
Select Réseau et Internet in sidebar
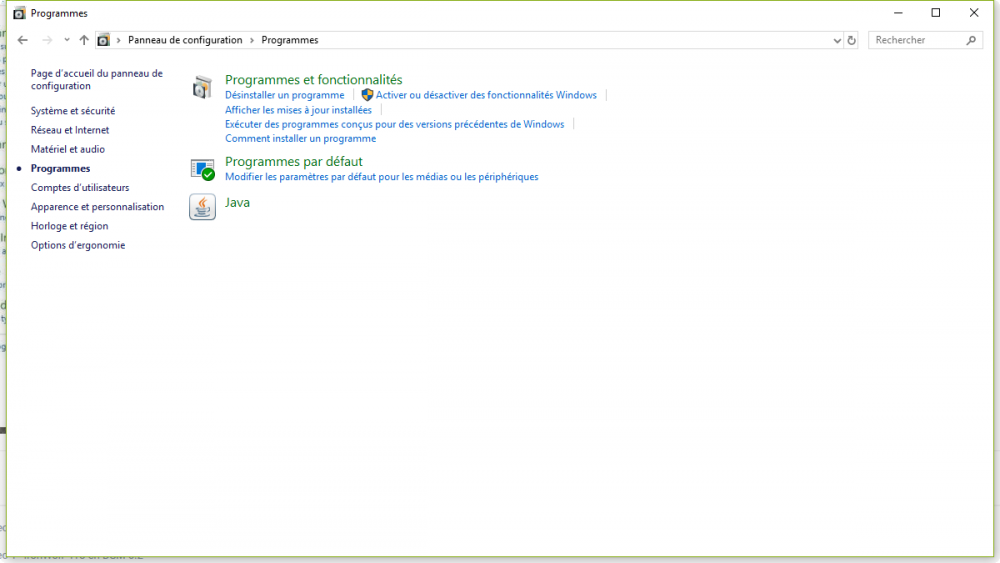click(x=70, y=130)
